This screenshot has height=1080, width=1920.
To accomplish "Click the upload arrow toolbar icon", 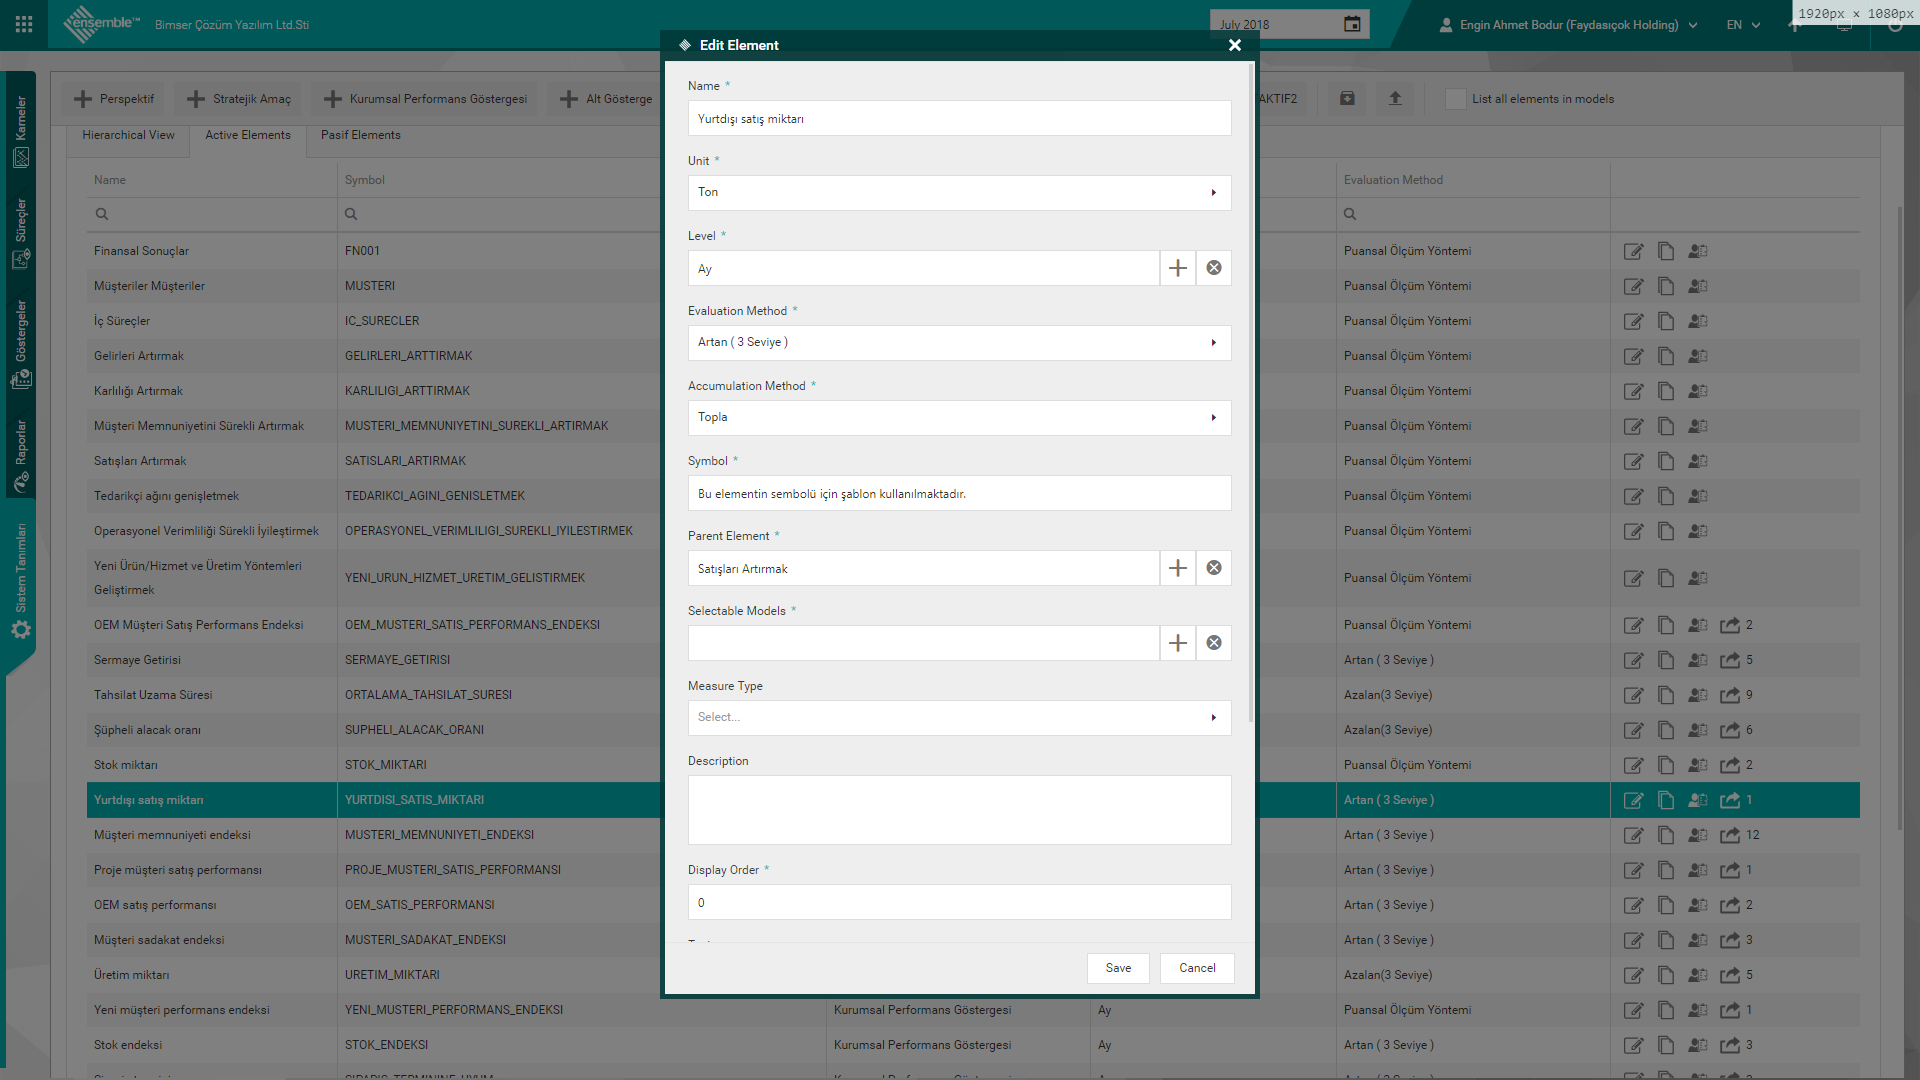I will [x=1395, y=98].
